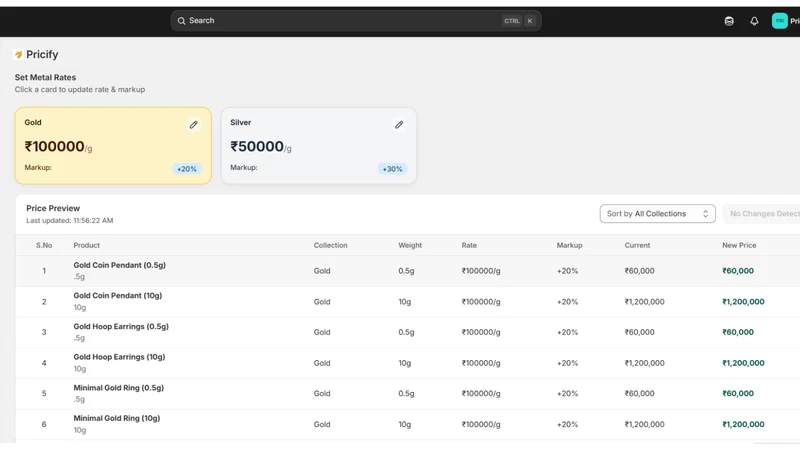Select Minimal Gold Ring (0.5g) product
Viewport: 800px width, 450px height.
tap(119, 388)
